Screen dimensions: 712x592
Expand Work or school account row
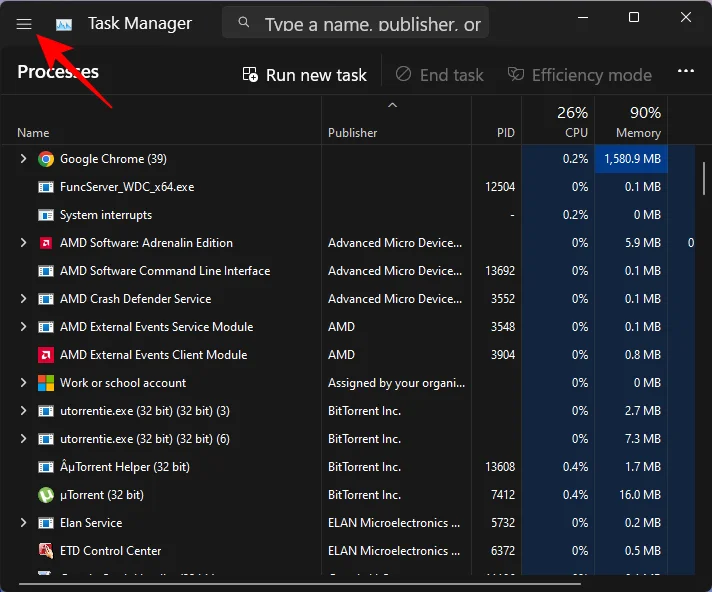(x=23, y=383)
